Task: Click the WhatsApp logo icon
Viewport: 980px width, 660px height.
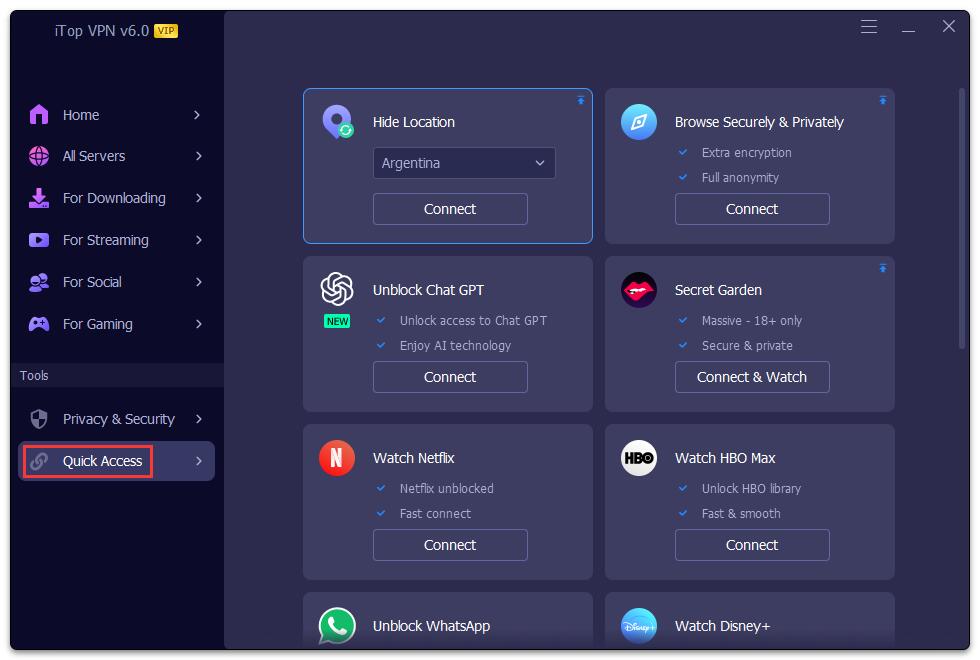Action: pos(337,626)
